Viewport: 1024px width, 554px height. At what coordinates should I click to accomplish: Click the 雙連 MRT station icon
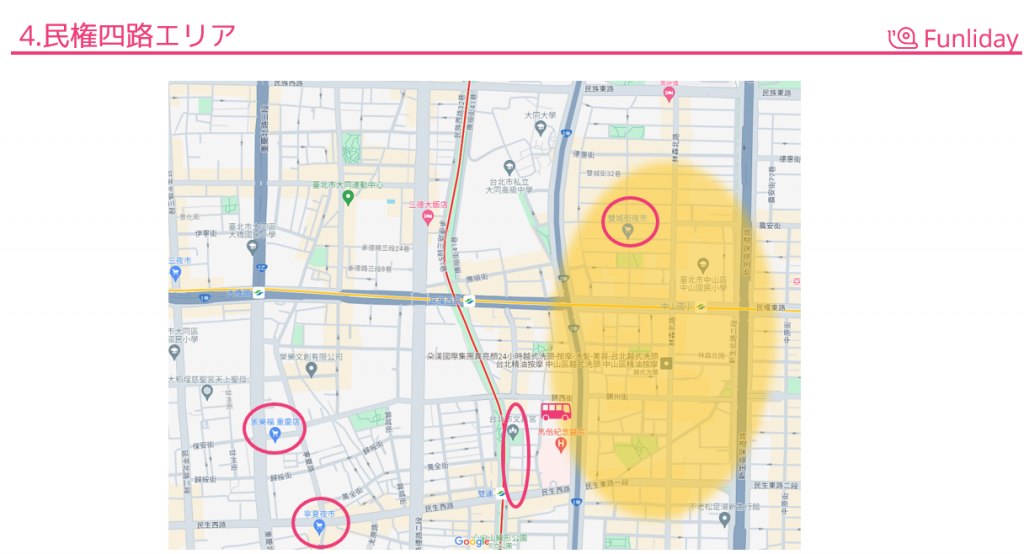tap(501, 493)
